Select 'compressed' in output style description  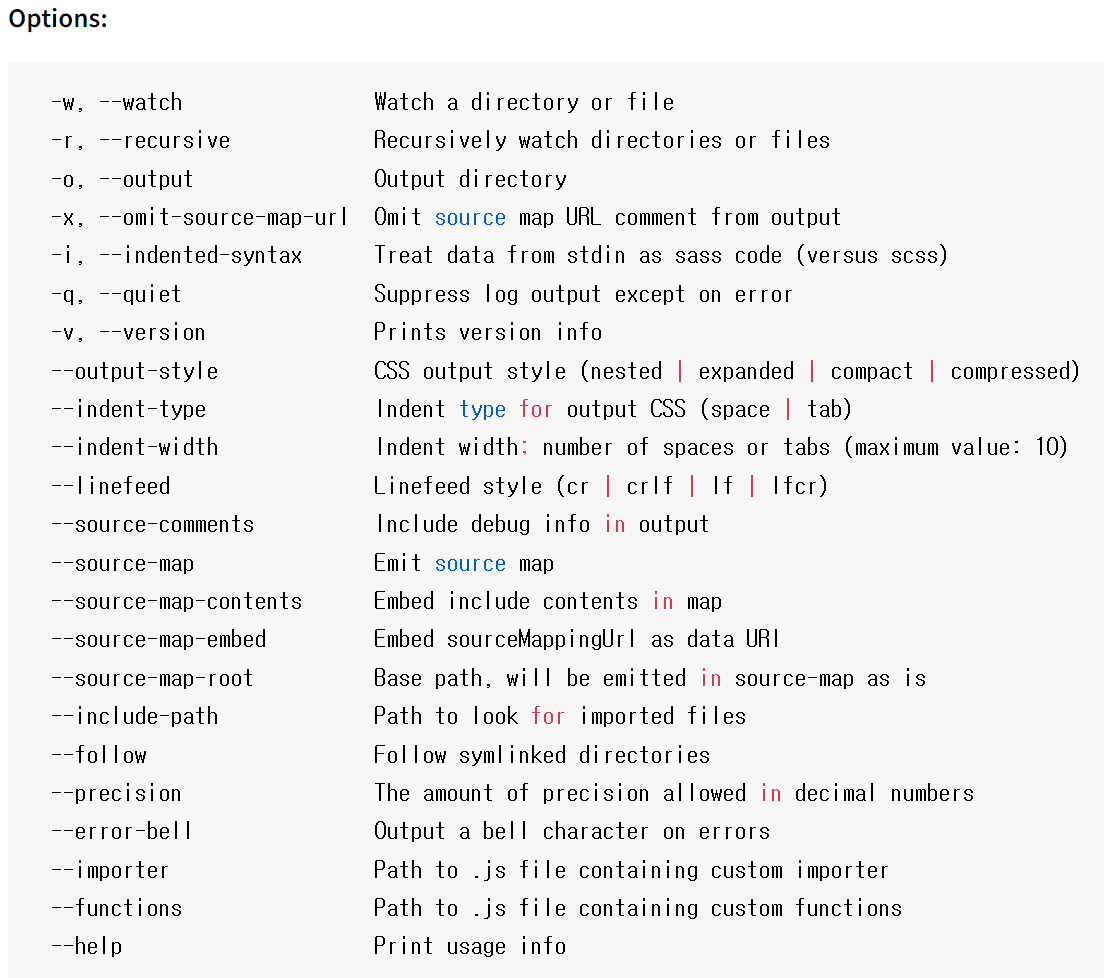click(x=1015, y=371)
